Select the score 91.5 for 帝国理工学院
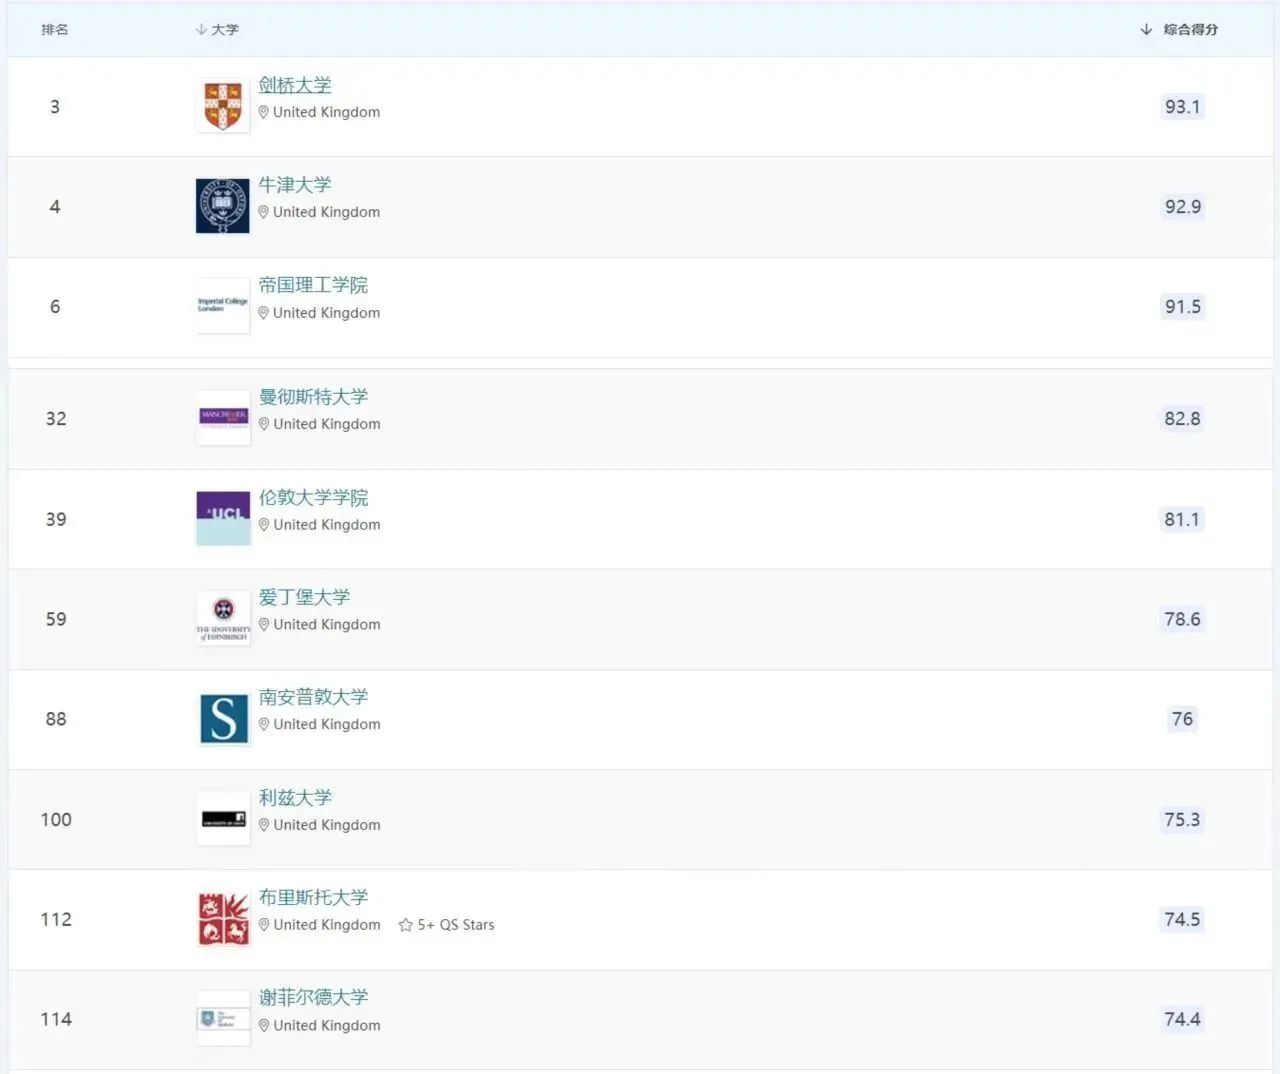This screenshot has width=1280, height=1074. coord(1182,307)
